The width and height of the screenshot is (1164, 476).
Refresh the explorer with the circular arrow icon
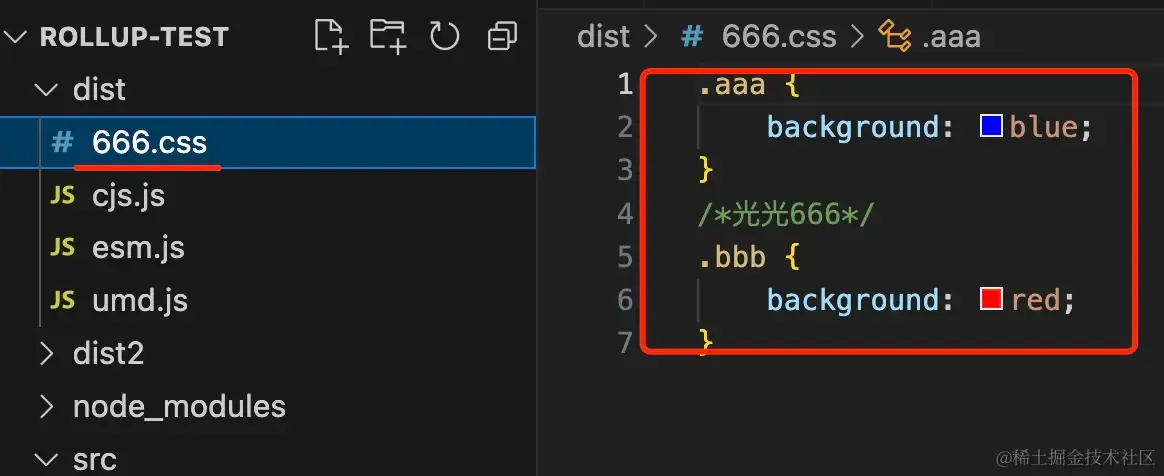(x=445, y=36)
